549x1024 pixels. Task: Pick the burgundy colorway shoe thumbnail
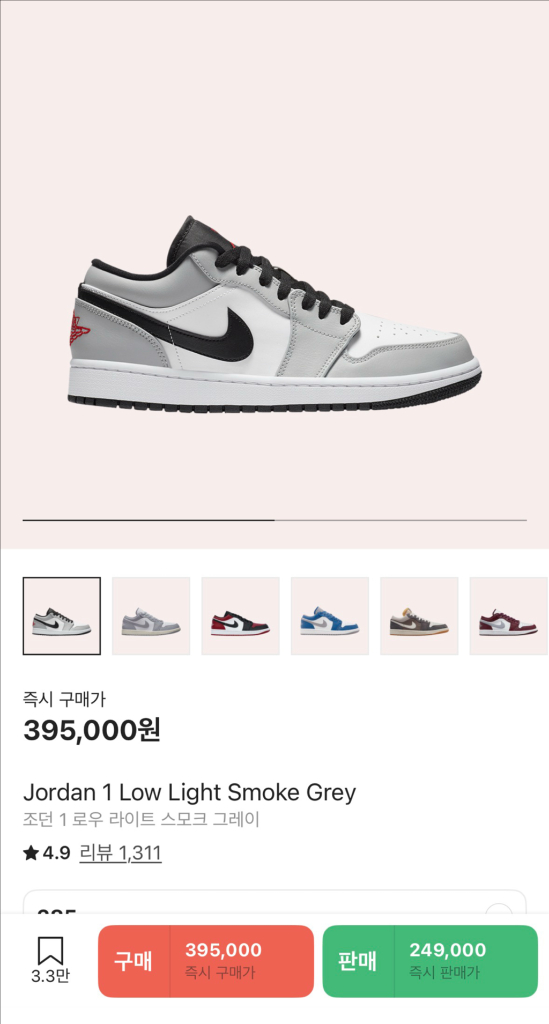tap(509, 616)
